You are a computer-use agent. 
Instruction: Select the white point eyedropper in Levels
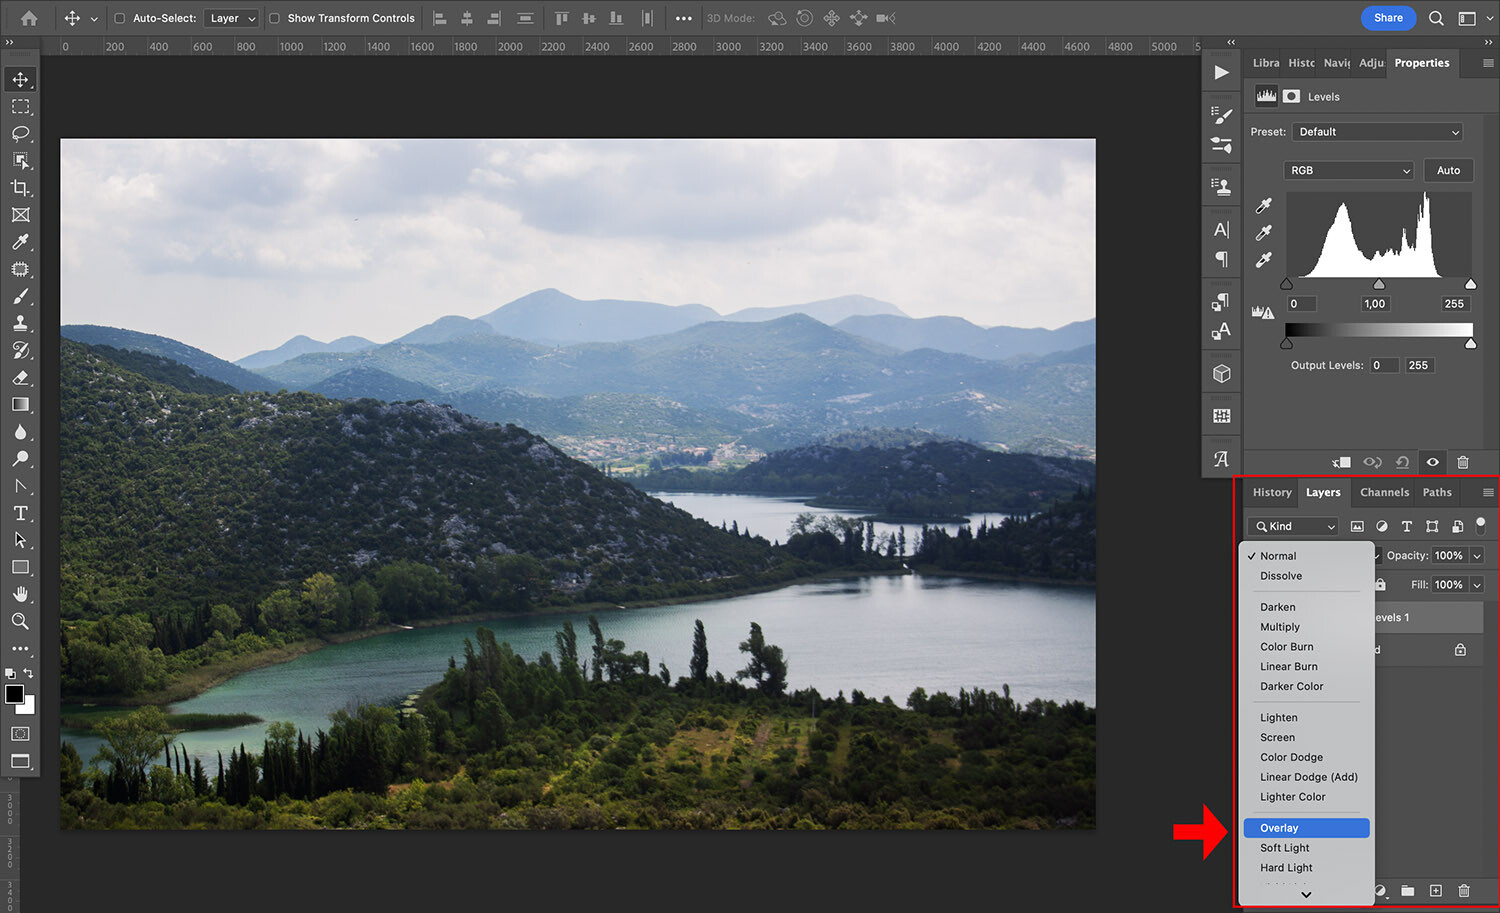(1263, 259)
